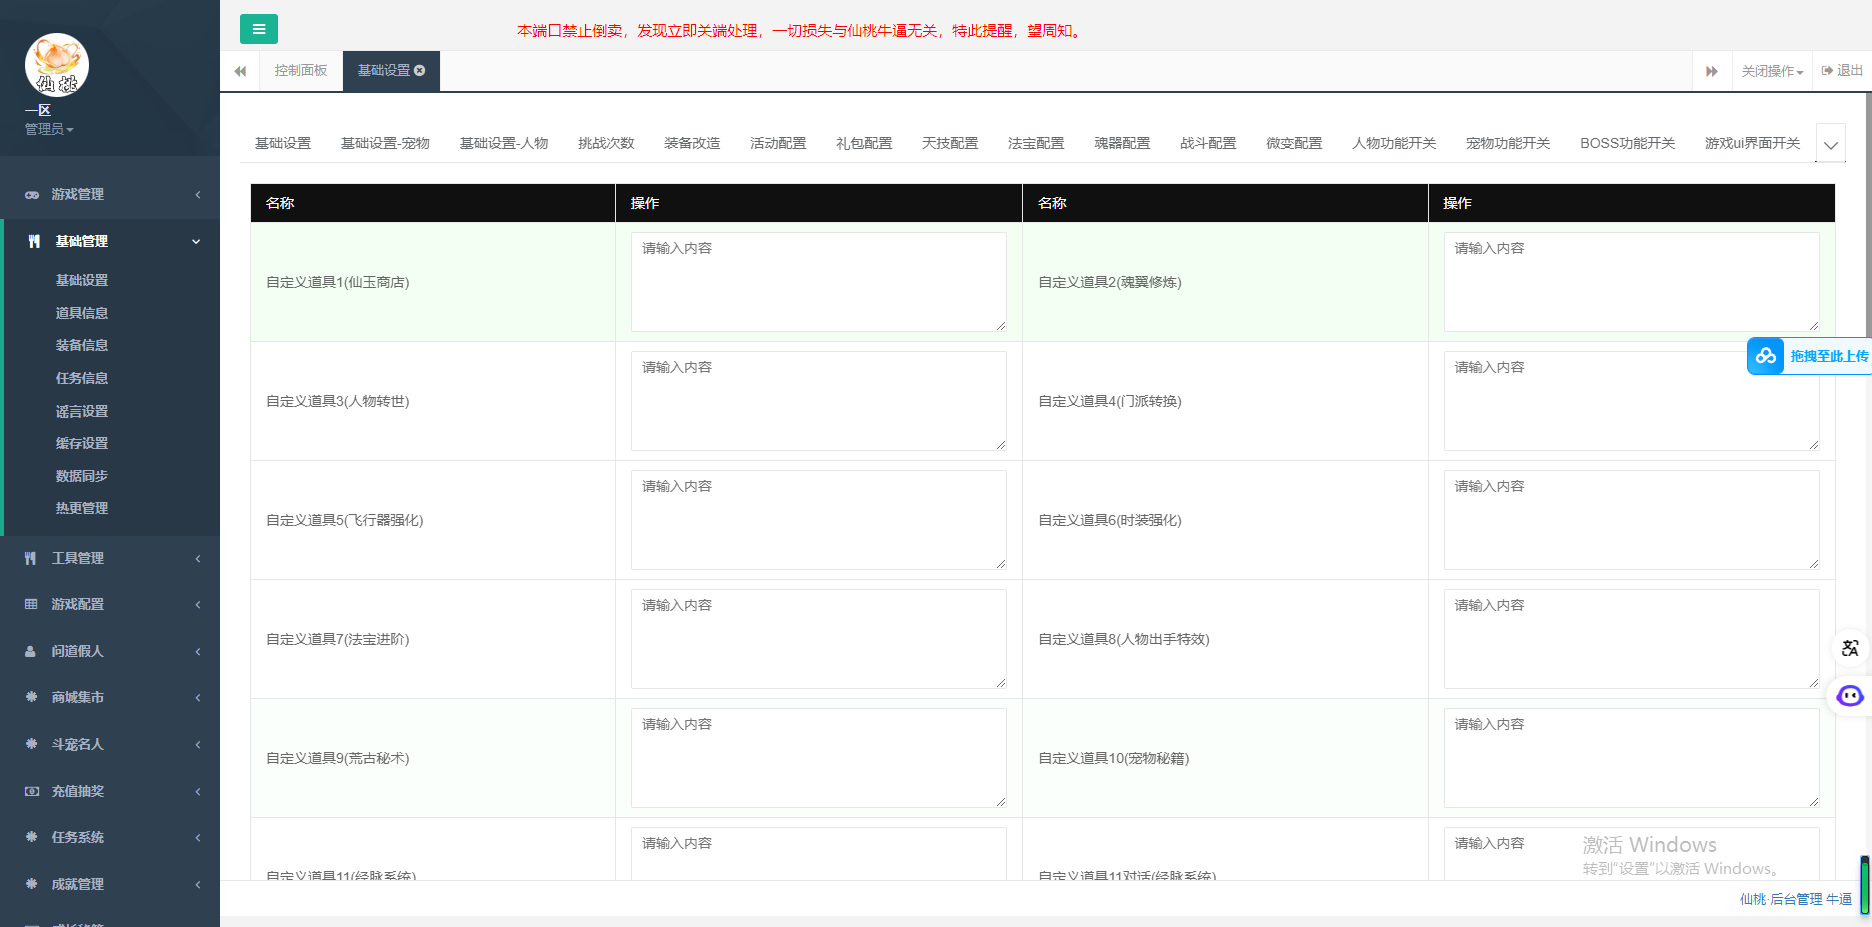Open 任务信息 in the sidebar
This screenshot has width=1872, height=927.
[82, 378]
